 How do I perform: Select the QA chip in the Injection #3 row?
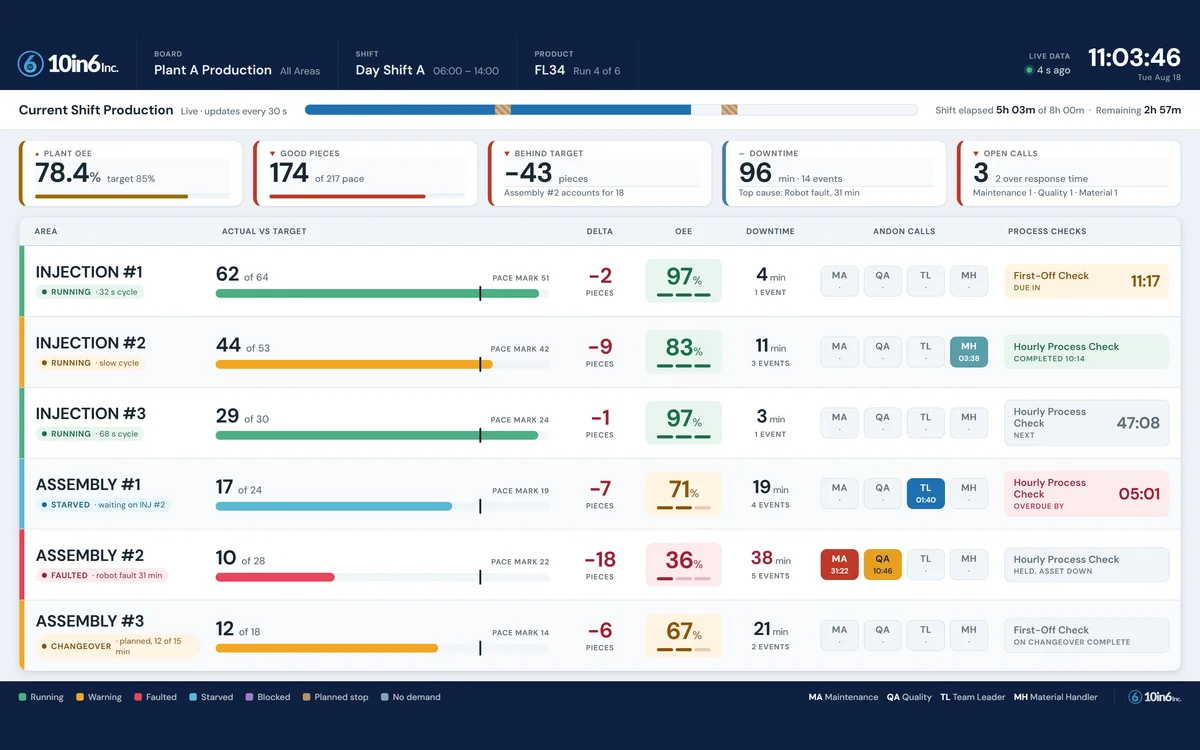point(882,422)
